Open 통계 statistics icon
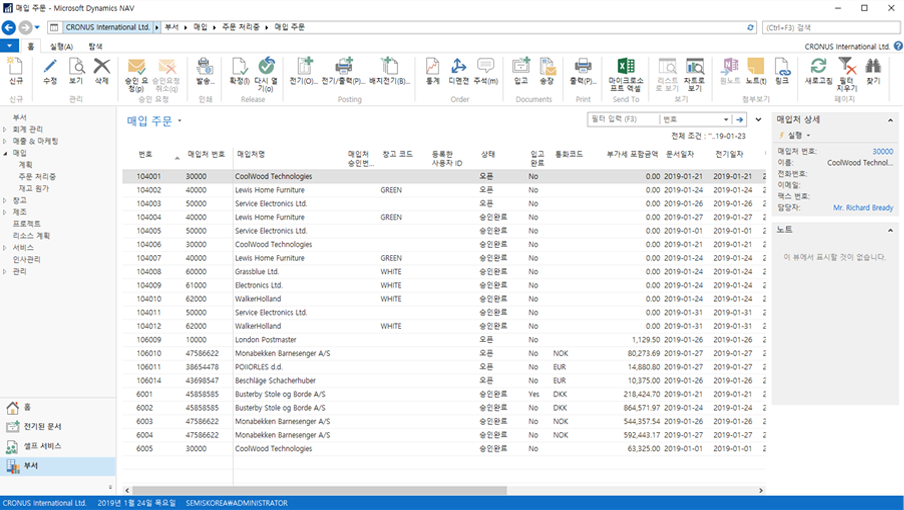Viewport: 904px width, 510px height. pos(432,71)
